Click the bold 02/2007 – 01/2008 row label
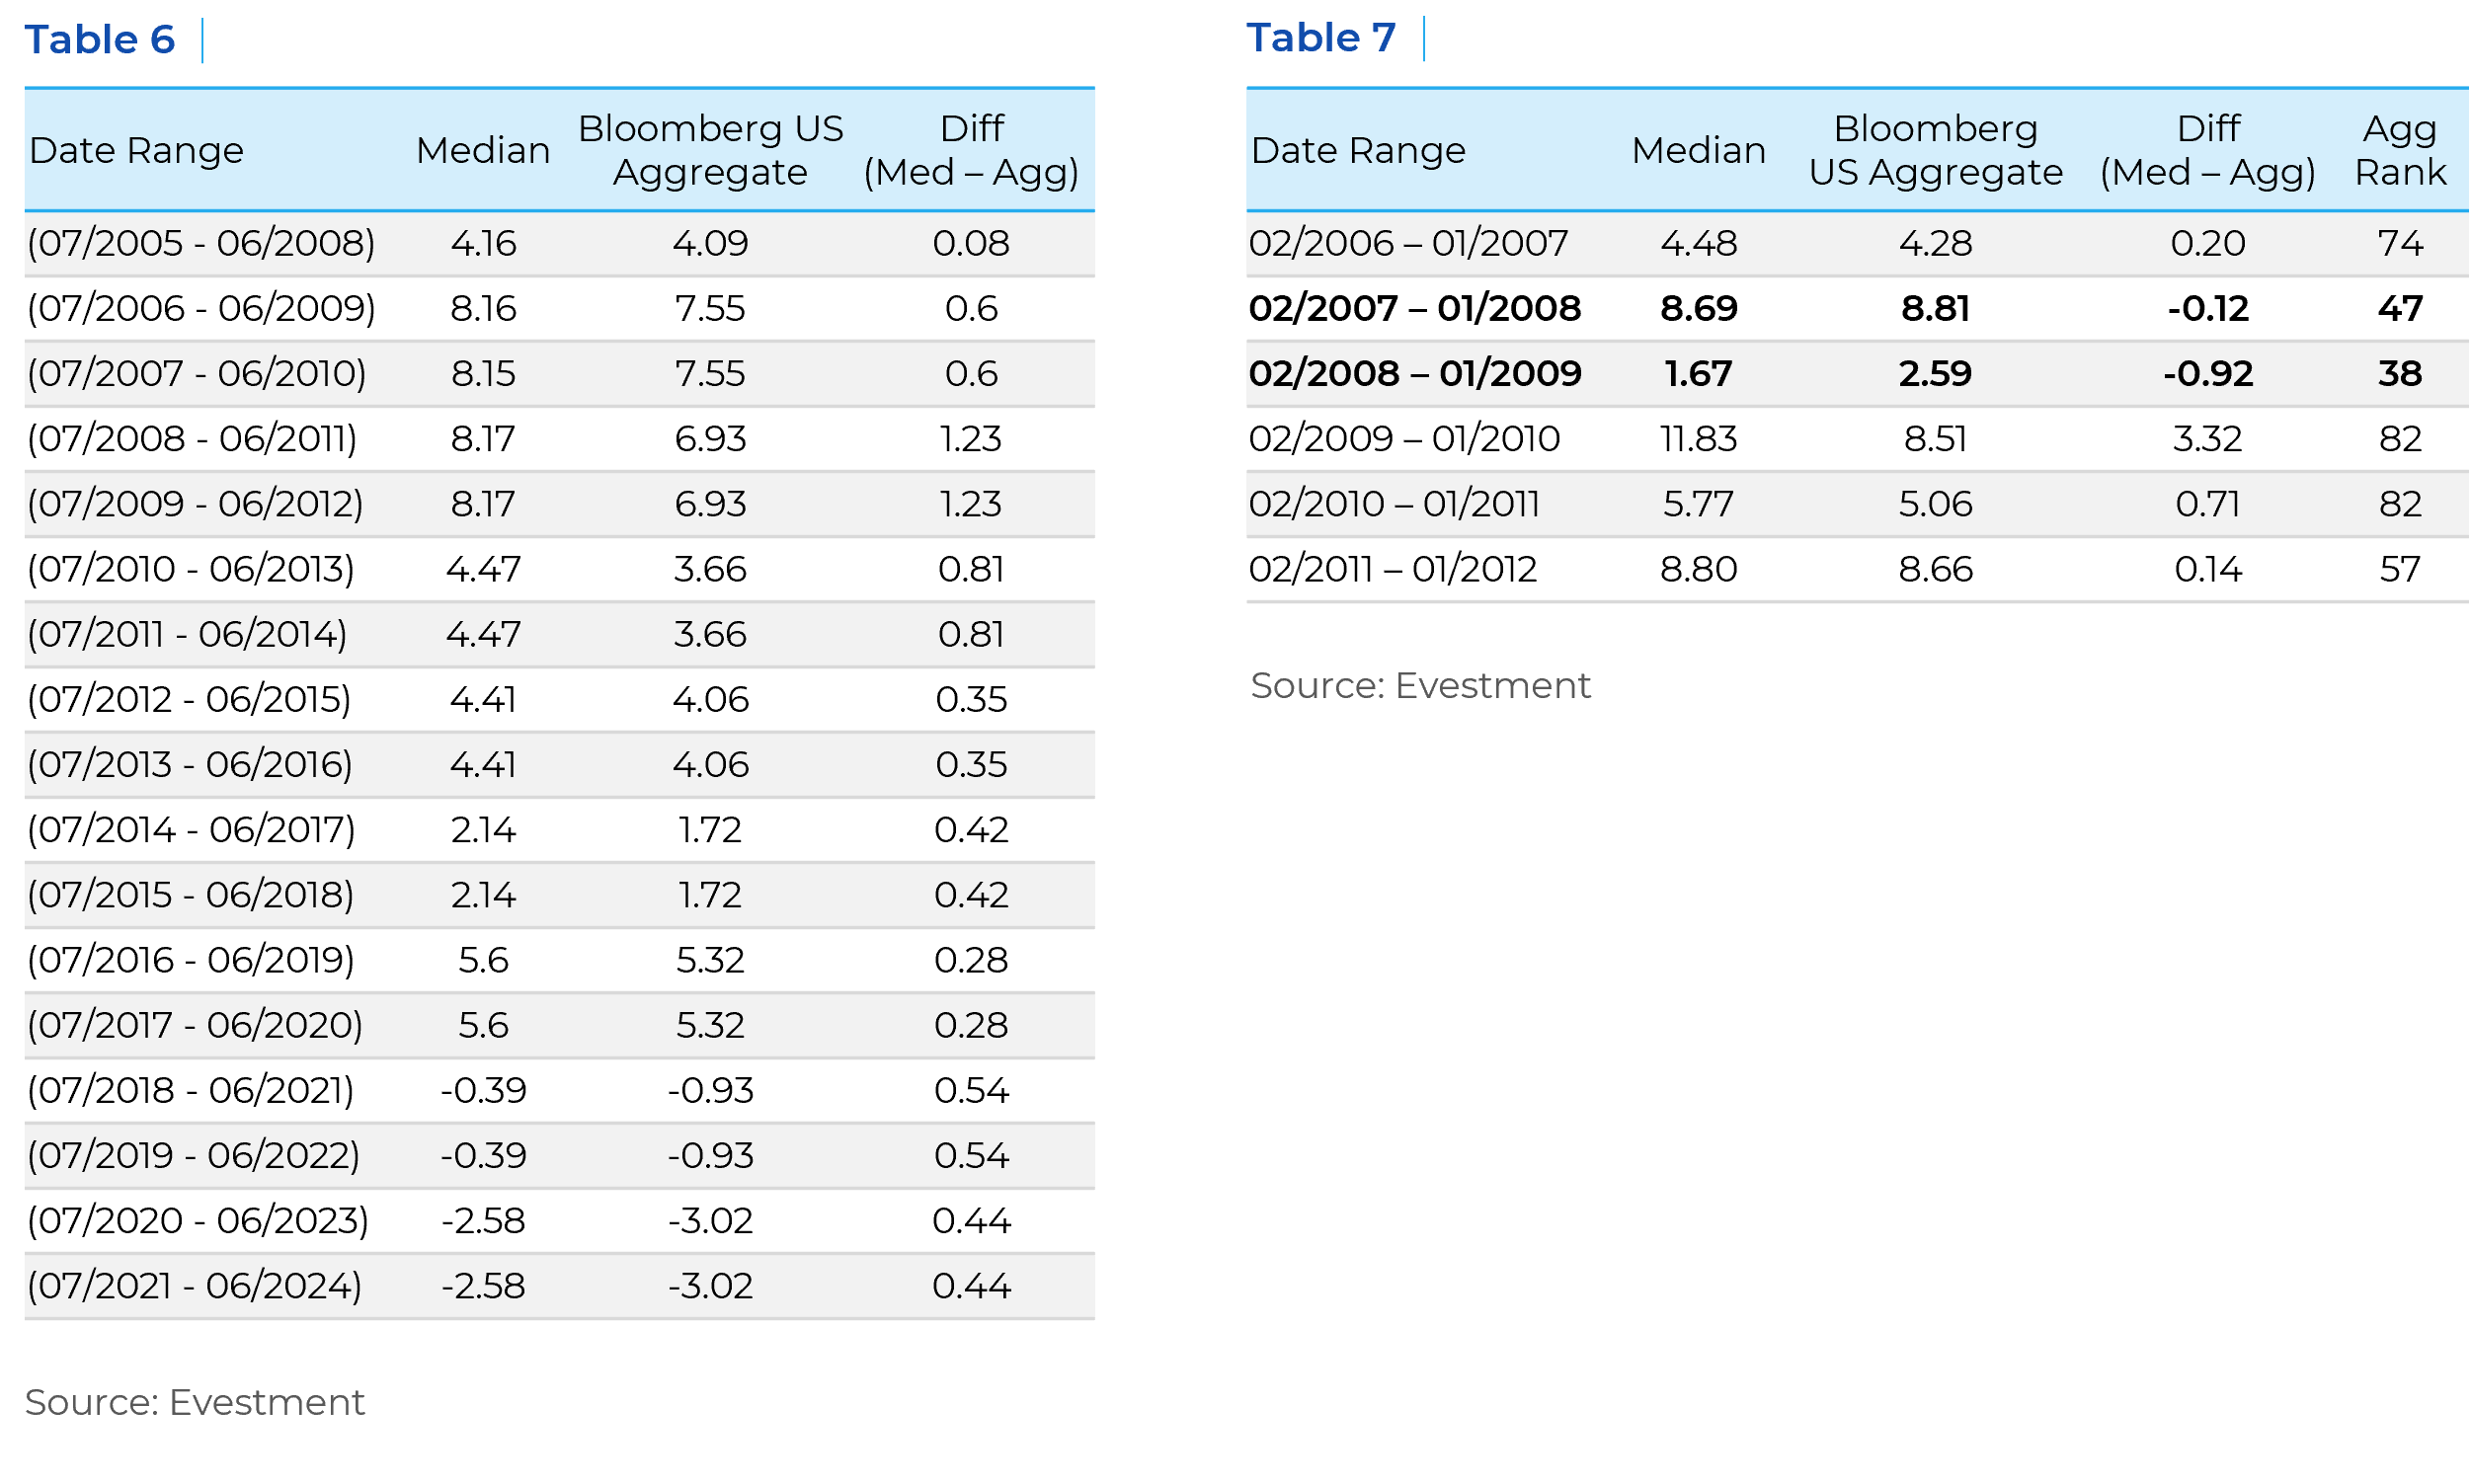Viewport: 2471px width, 1484px height. pos(1414,308)
